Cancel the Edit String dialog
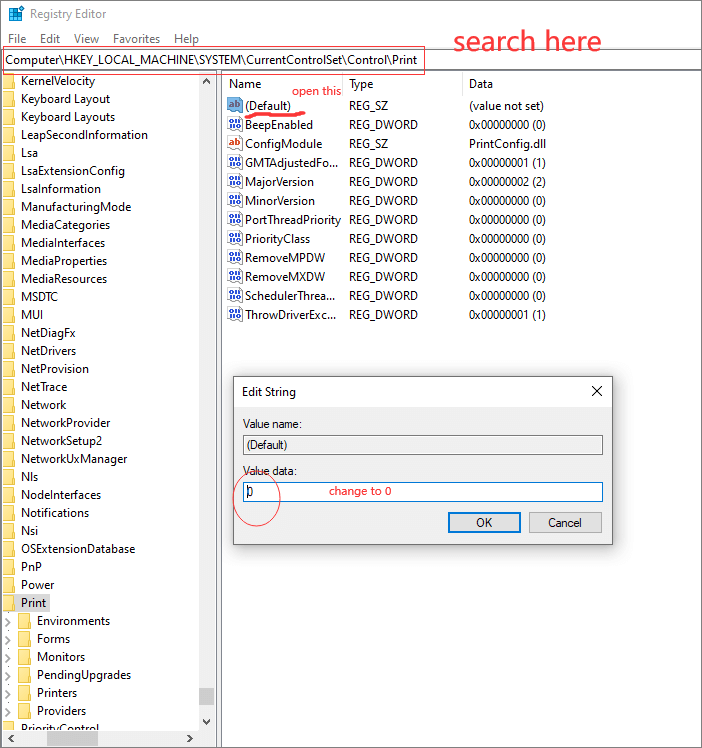The width and height of the screenshot is (702, 748). [x=564, y=522]
